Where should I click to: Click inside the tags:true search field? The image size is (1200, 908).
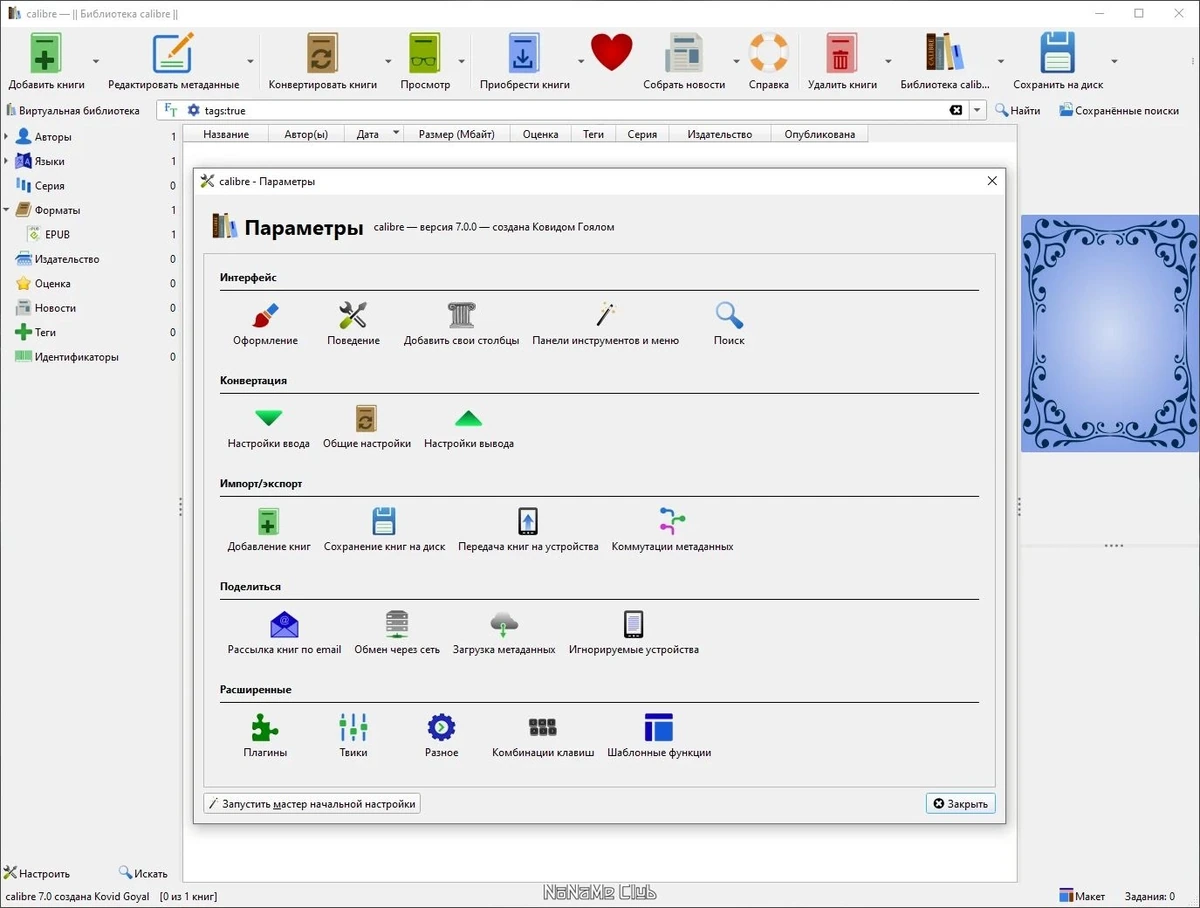570,111
